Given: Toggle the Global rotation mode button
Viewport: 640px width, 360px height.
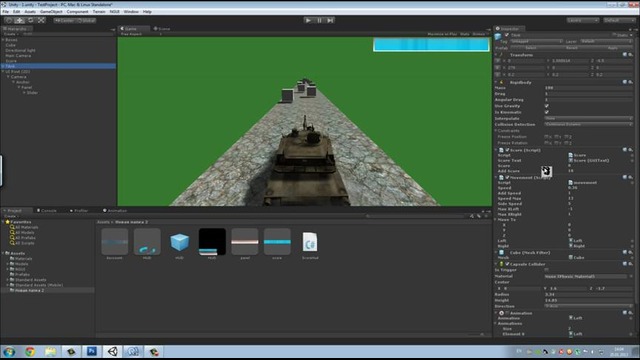Looking at the screenshot, I should point(86,20).
